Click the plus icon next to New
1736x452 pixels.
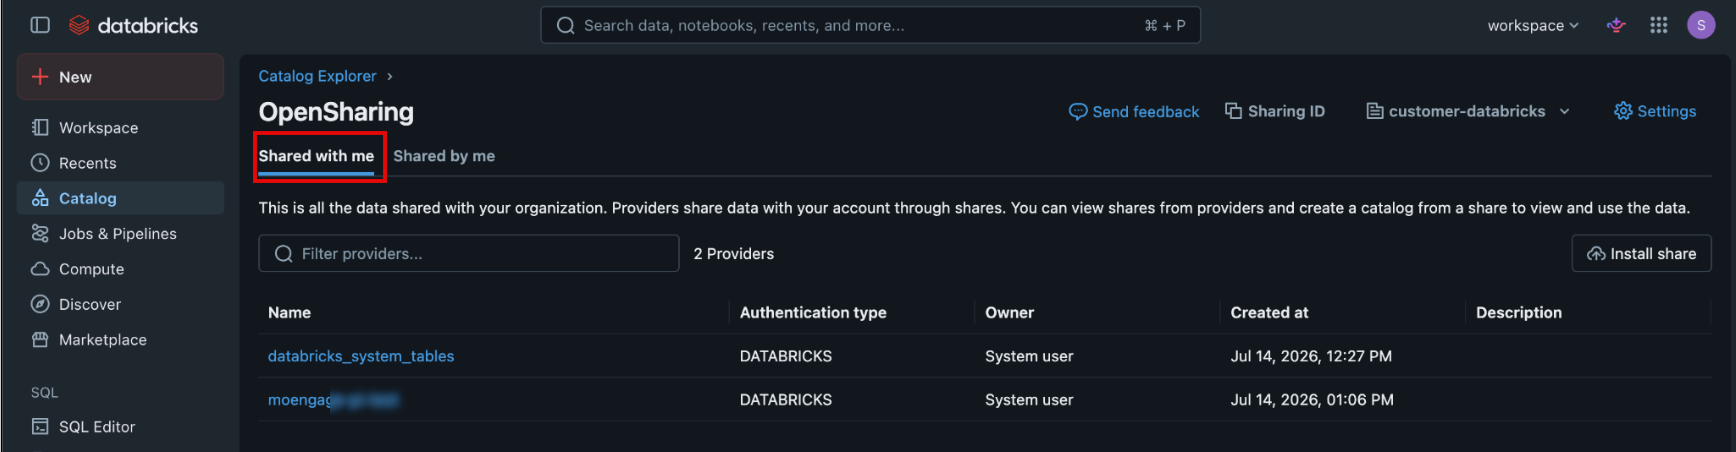(x=40, y=77)
